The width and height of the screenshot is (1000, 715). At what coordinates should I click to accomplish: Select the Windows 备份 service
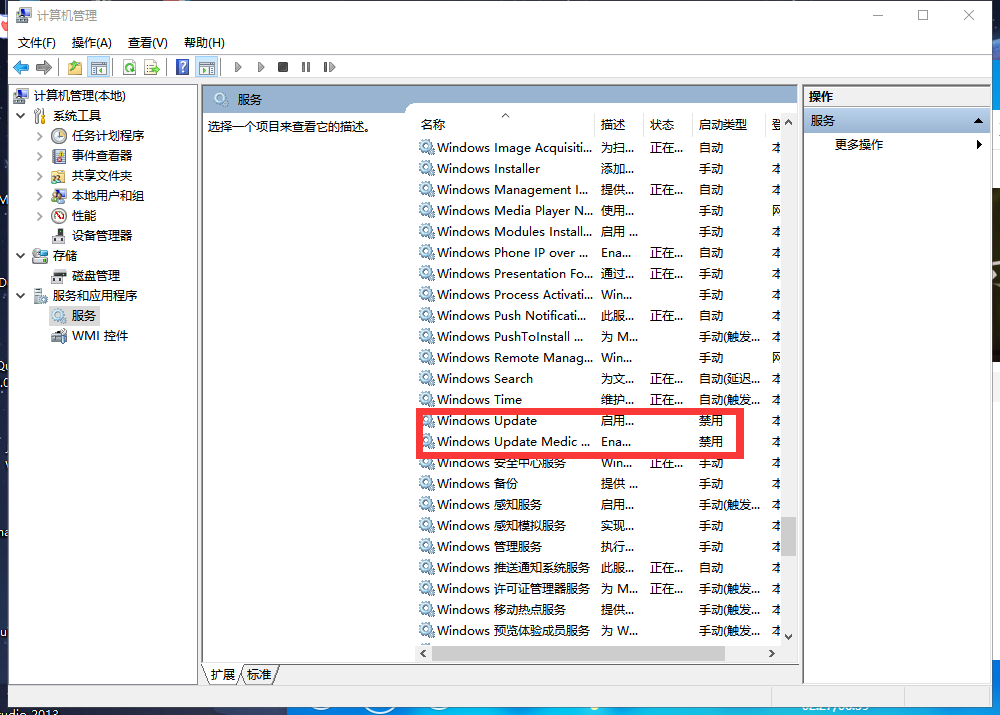tap(599, 483)
